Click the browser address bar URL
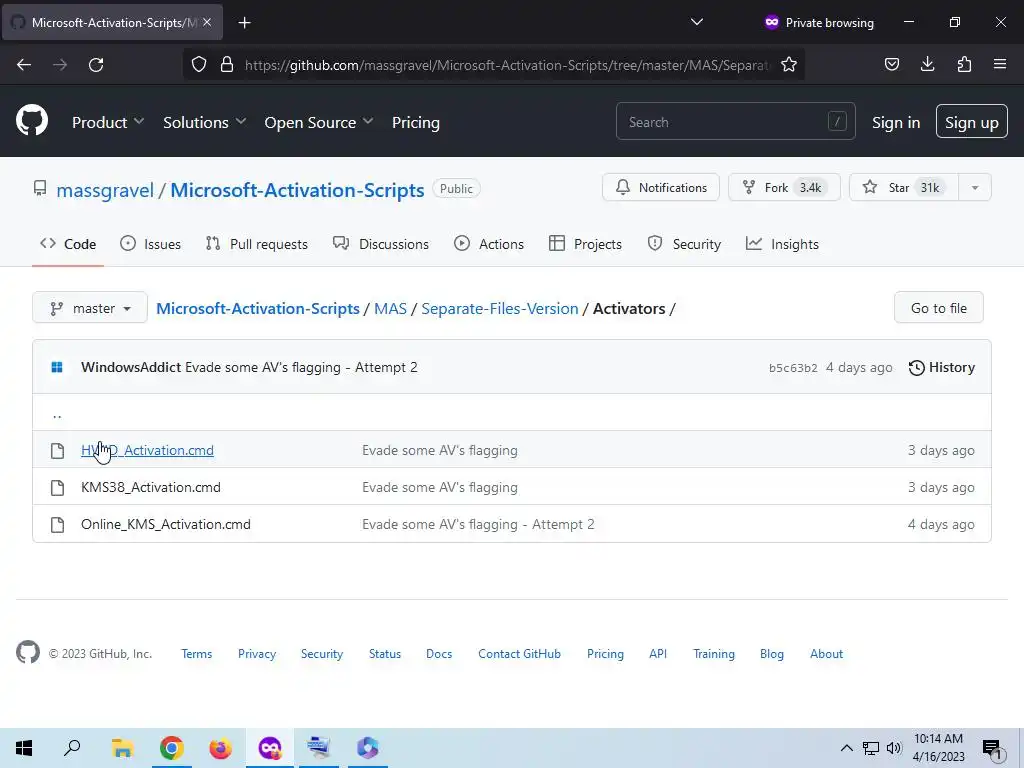 pyautogui.click(x=507, y=65)
